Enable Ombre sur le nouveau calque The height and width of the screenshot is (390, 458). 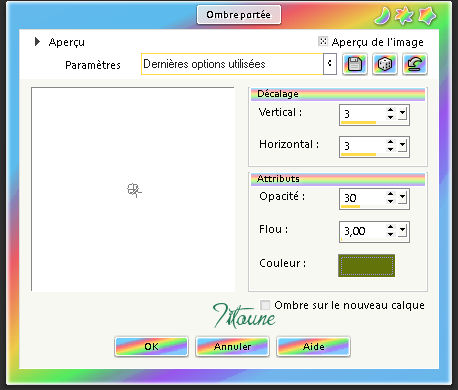[x=265, y=305]
